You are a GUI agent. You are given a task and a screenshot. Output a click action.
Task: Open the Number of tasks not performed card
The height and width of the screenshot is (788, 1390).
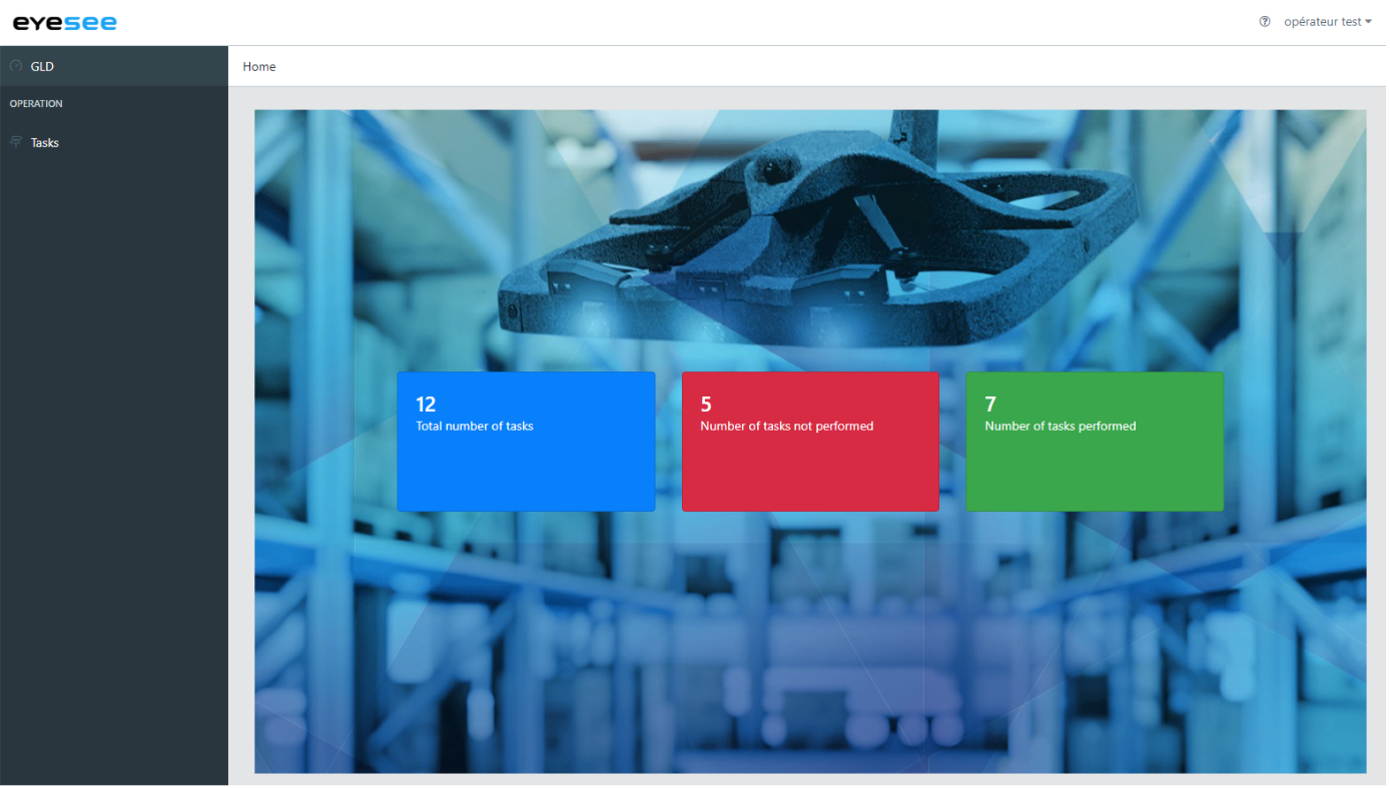click(x=810, y=442)
